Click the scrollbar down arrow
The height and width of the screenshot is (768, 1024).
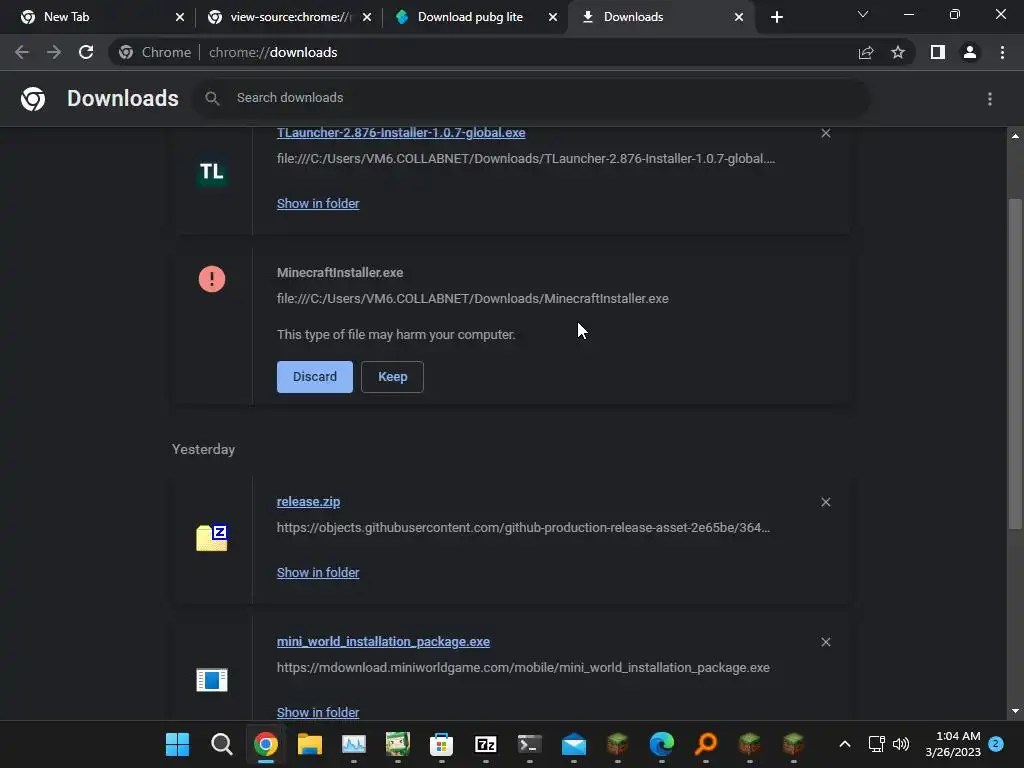[1015, 711]
